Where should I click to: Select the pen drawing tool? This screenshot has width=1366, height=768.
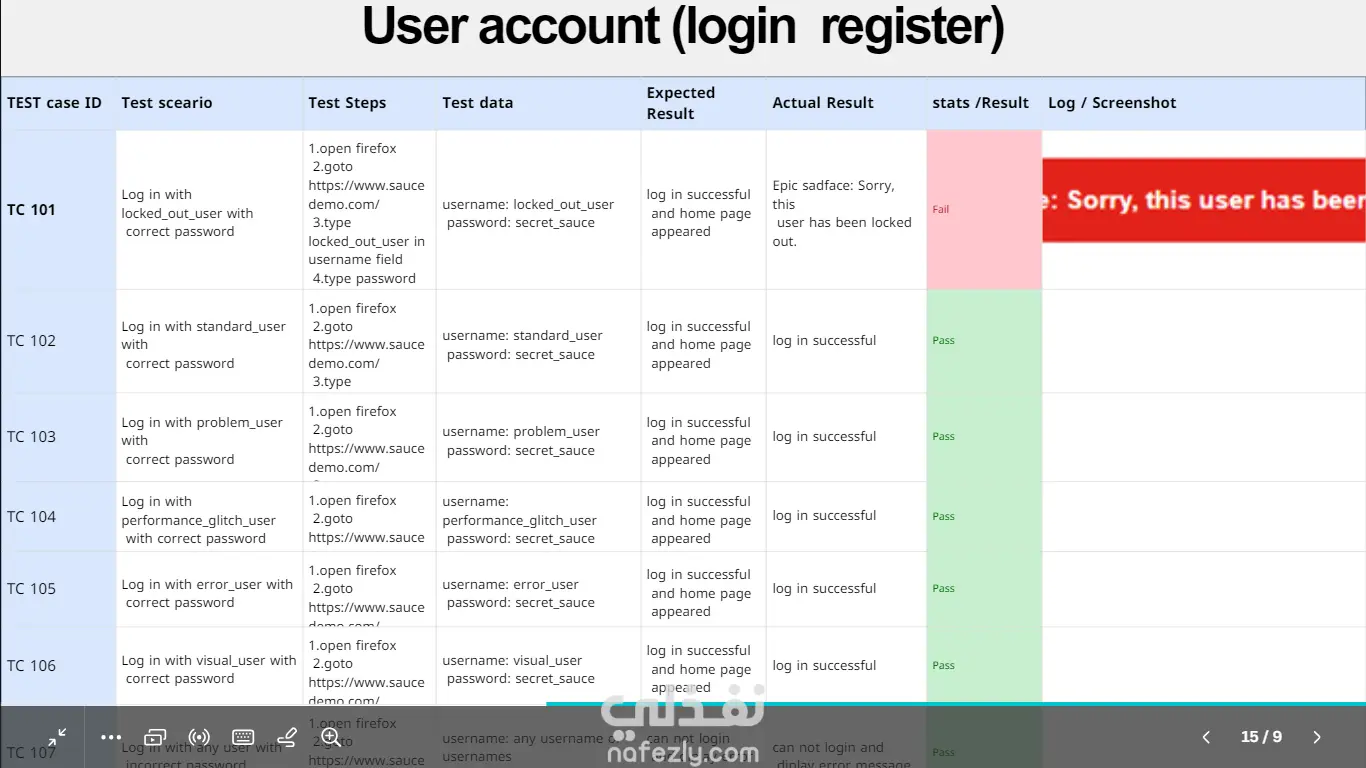pyautogui.click(x=287, y=737)
